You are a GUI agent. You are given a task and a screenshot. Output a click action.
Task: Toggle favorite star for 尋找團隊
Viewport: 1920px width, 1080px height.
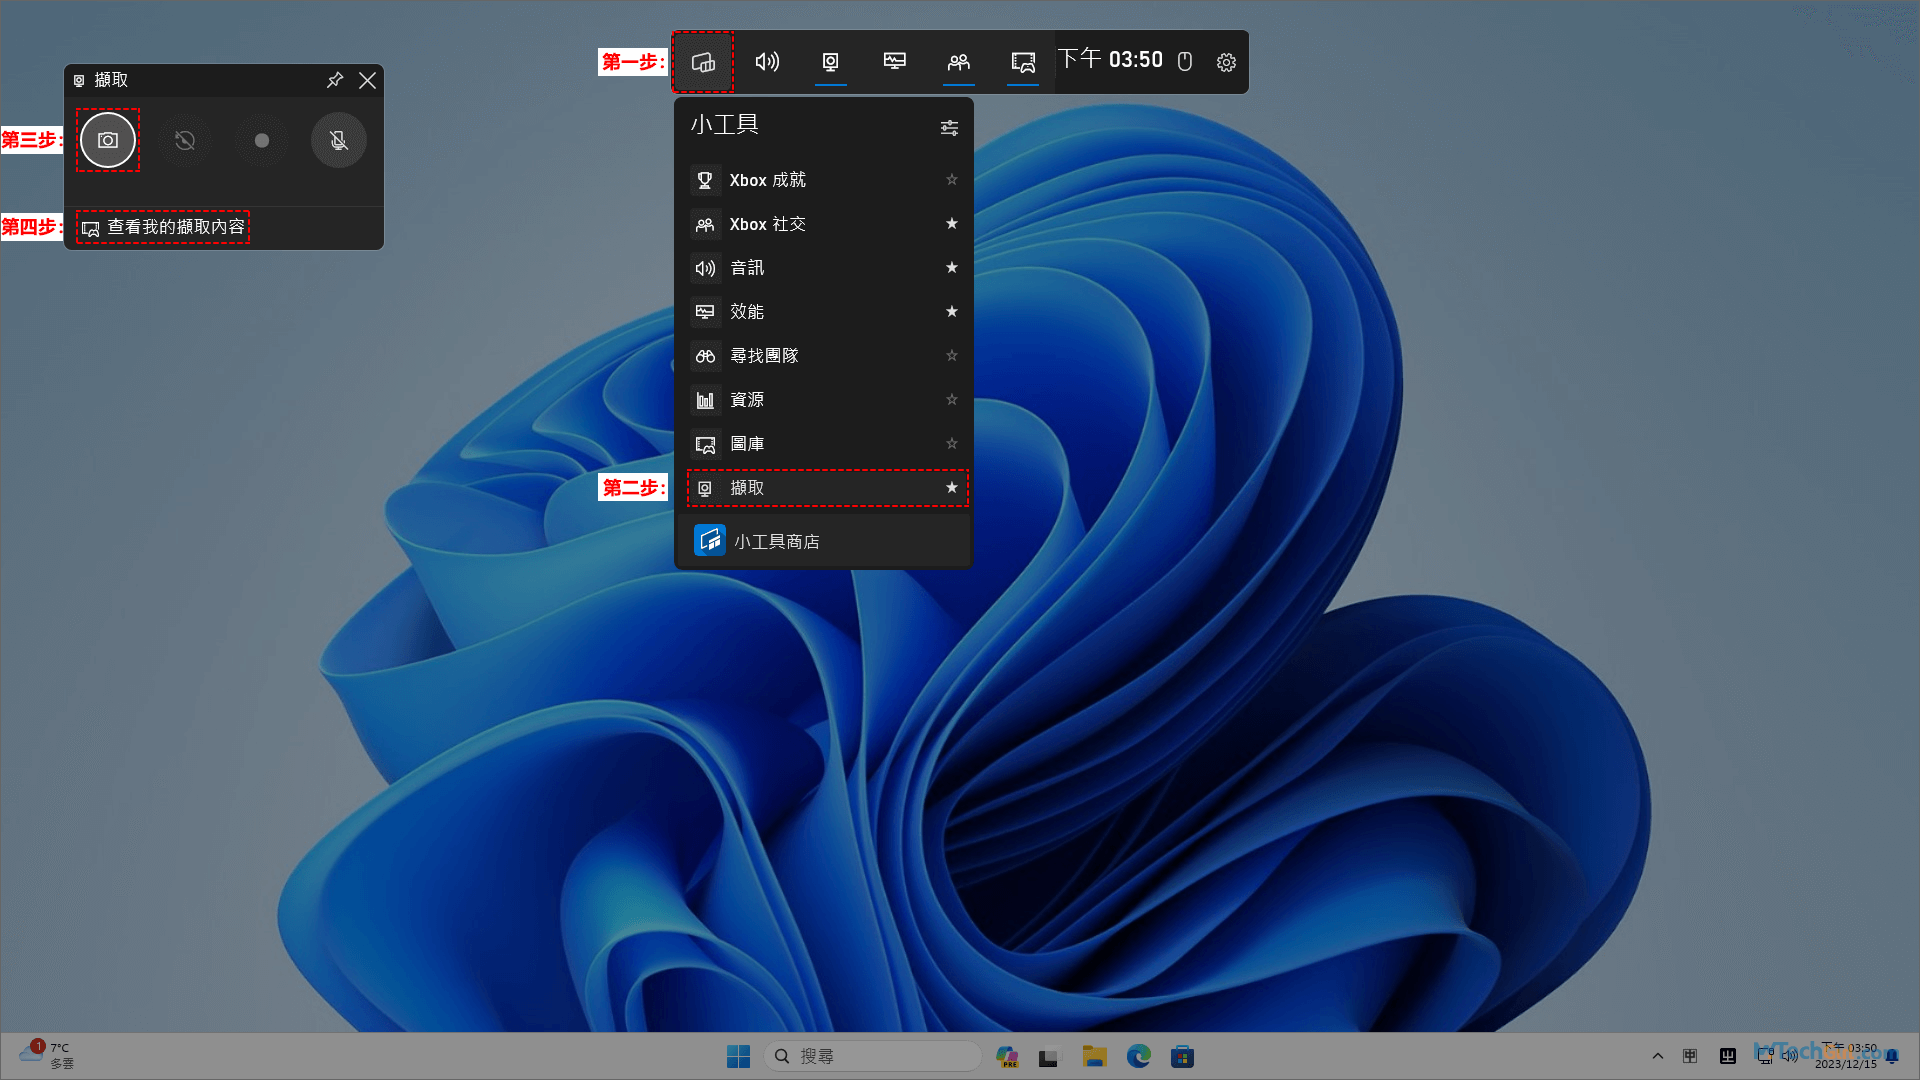coord(951,356)
